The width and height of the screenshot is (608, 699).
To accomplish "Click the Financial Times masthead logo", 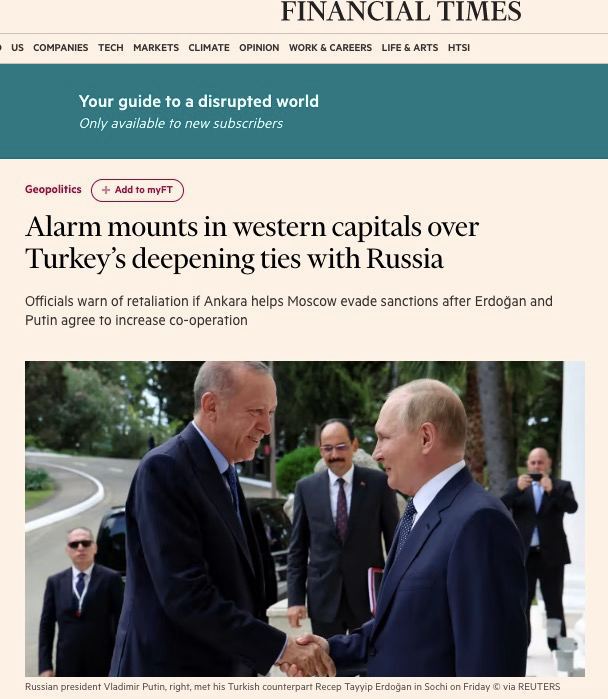I will click(401, 11).
